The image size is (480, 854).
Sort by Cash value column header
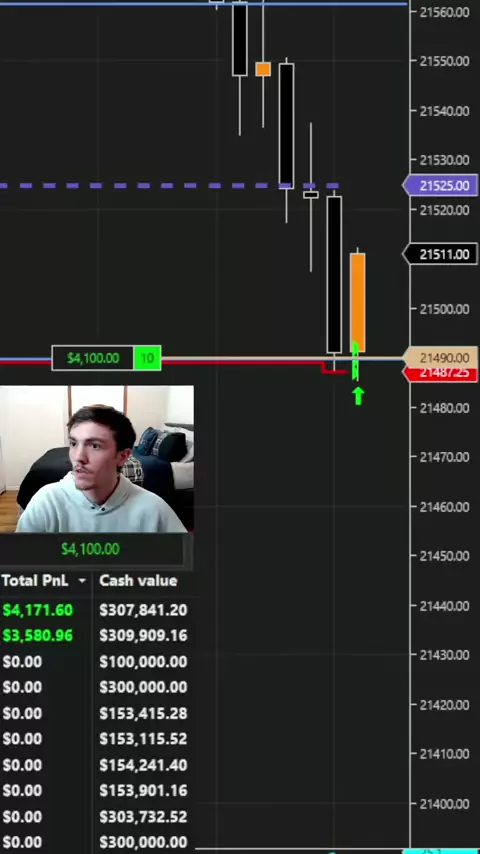point(138,581)
